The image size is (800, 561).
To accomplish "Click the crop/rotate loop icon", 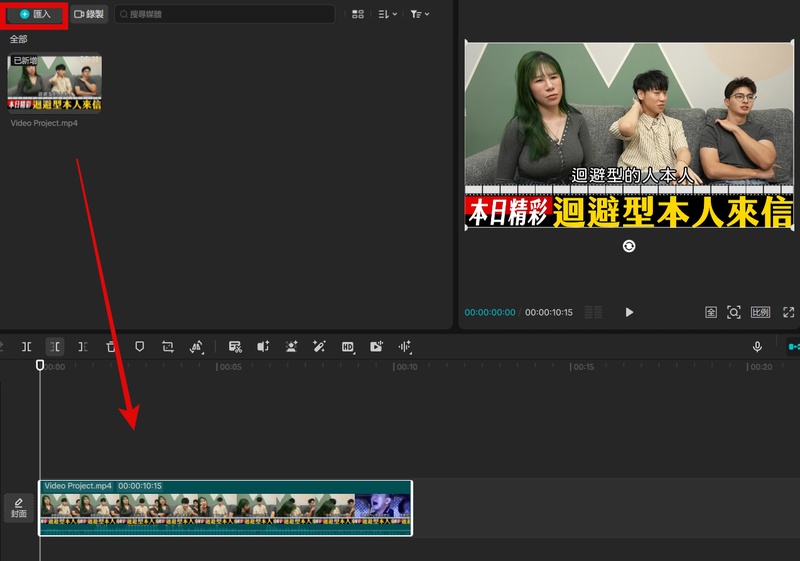I will pos(167,347).
